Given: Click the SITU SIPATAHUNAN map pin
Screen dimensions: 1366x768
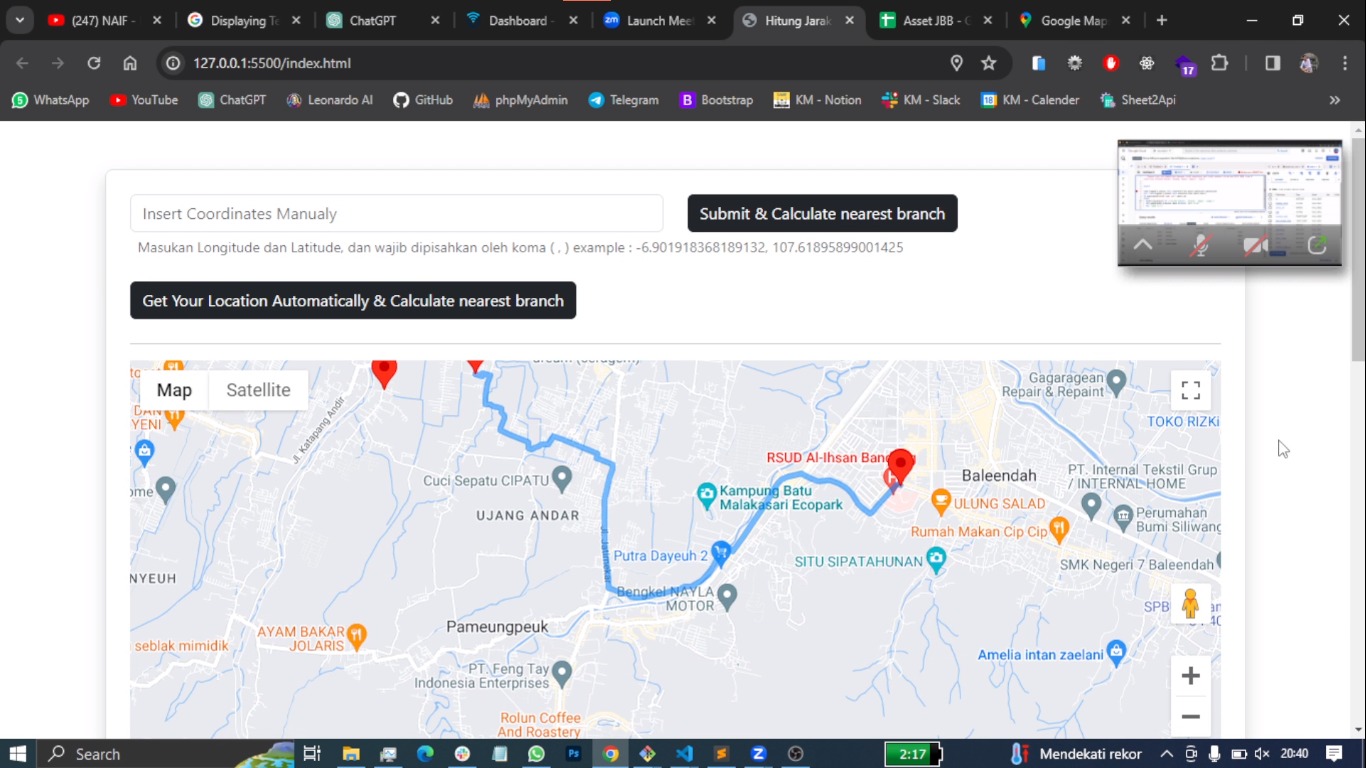Looking at the screenshot, I should 936,560.
